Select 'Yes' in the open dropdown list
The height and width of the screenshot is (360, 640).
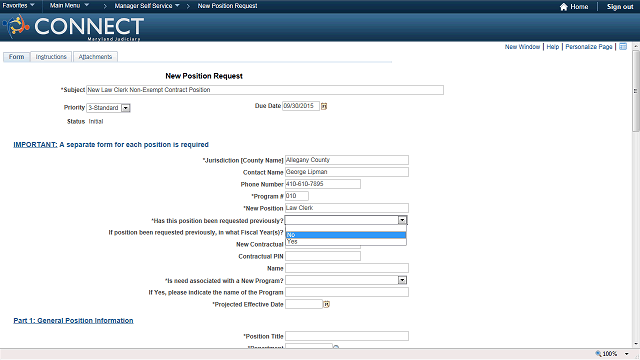click(346, 242)
